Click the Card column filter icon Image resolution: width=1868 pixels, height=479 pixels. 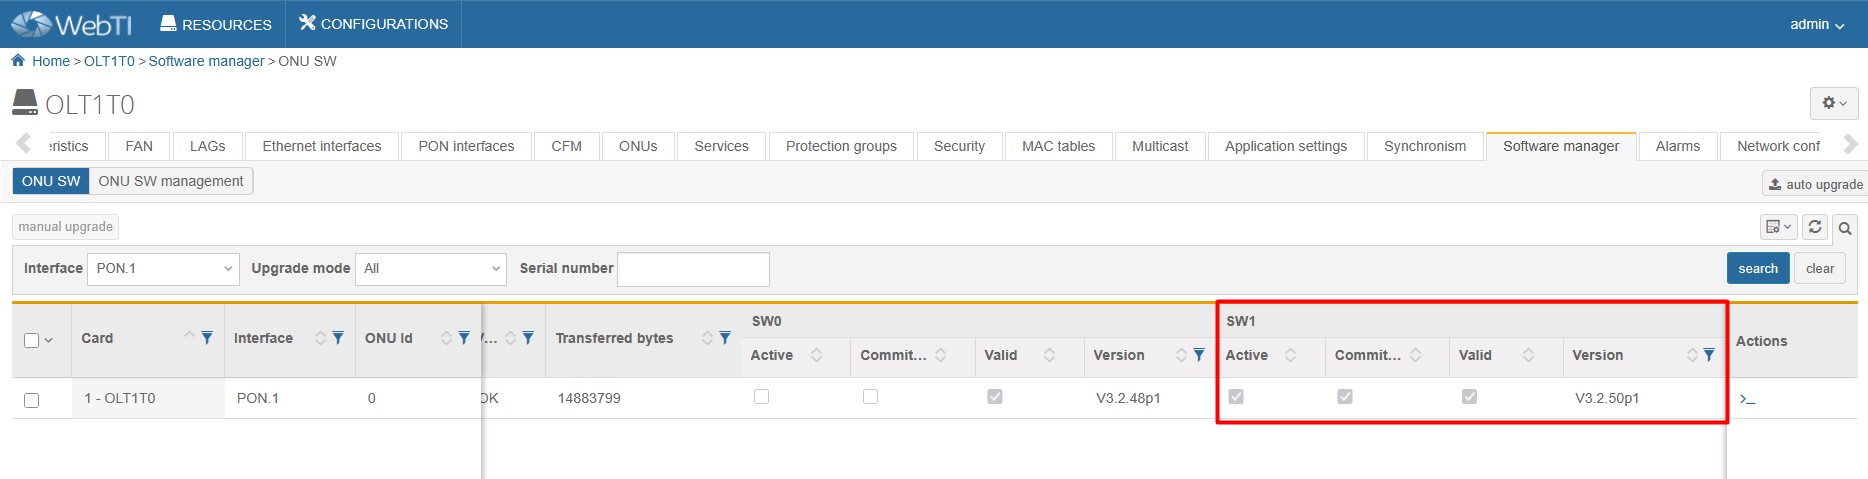[207, 338]
